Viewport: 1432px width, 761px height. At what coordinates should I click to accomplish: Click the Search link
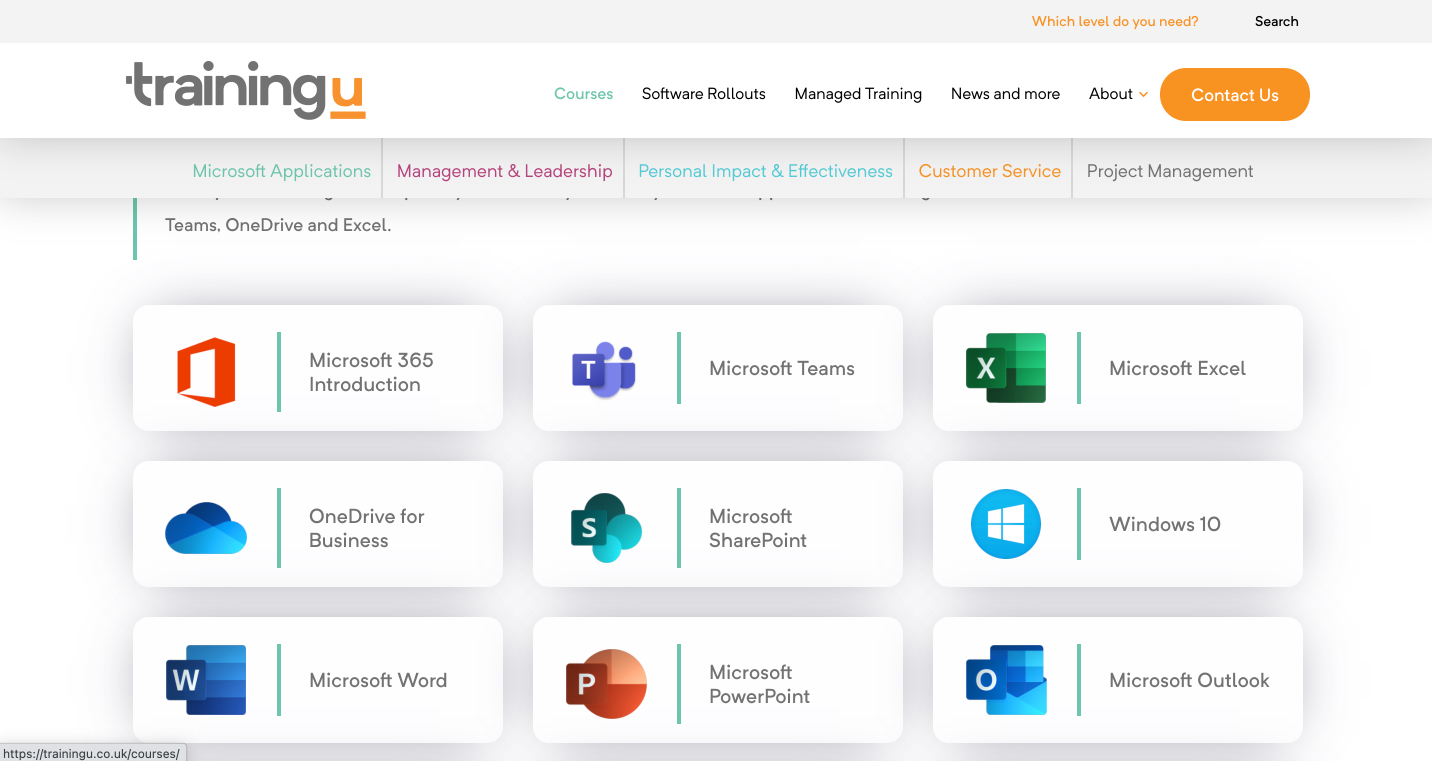click(x=1277, y=21)
